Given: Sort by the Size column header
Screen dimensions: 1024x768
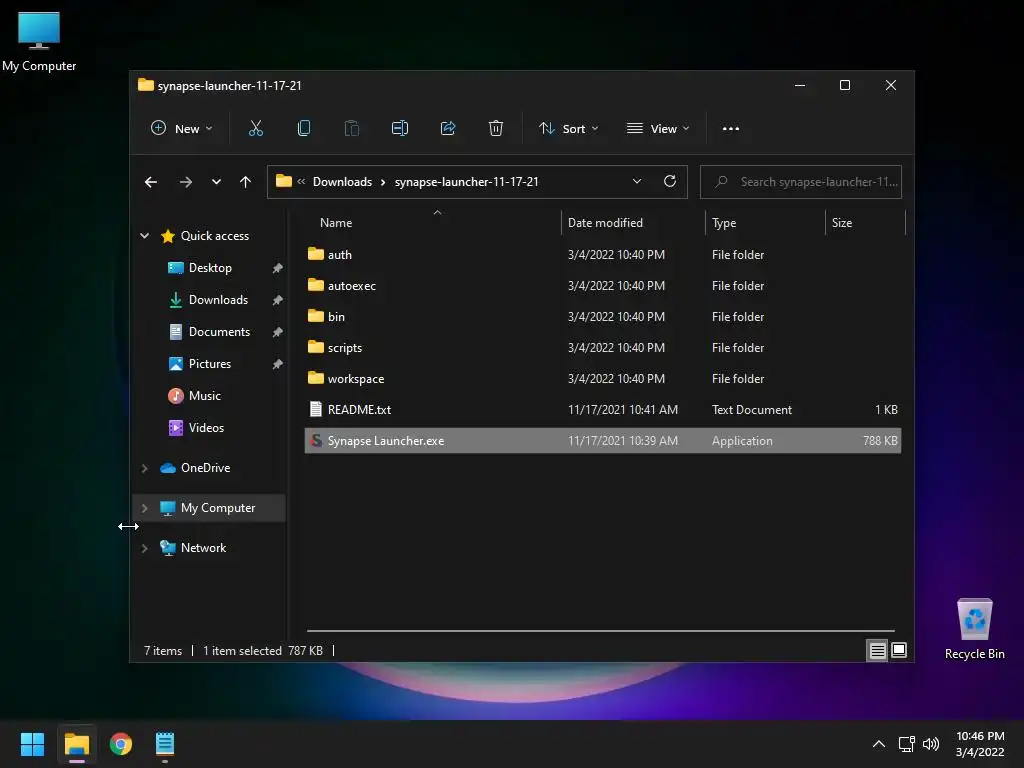Looking at the screenshot, I should [842, 223].
